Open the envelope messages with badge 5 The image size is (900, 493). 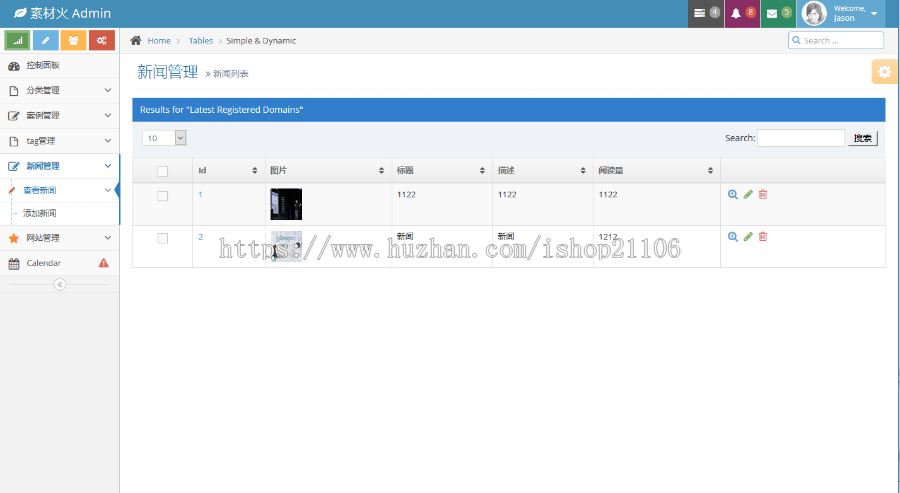tap(778, 13)
